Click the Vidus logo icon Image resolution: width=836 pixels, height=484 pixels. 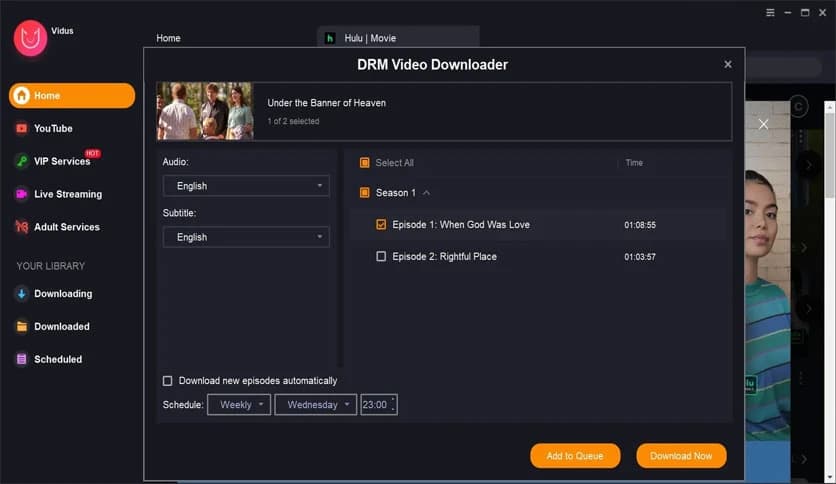[30, 38]
